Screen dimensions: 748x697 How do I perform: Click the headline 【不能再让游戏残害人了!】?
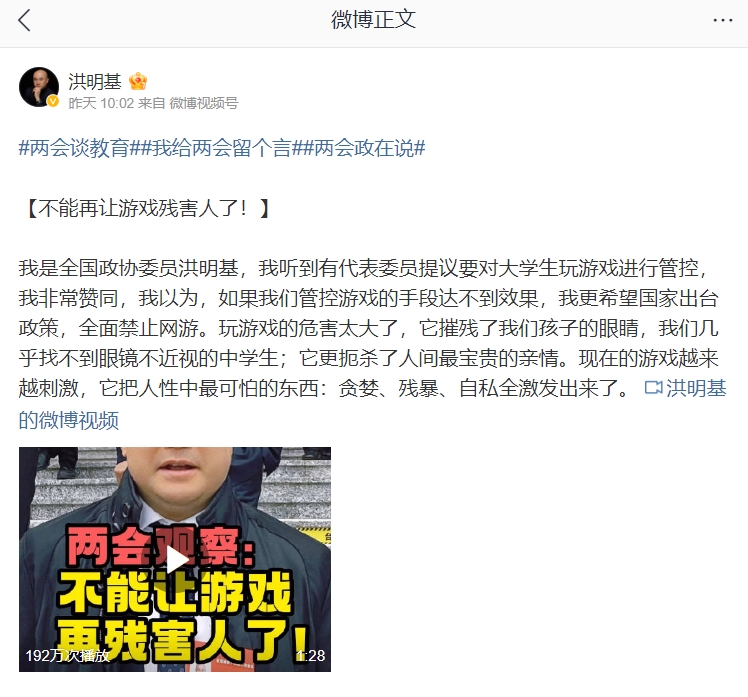[x=144, y=208]
